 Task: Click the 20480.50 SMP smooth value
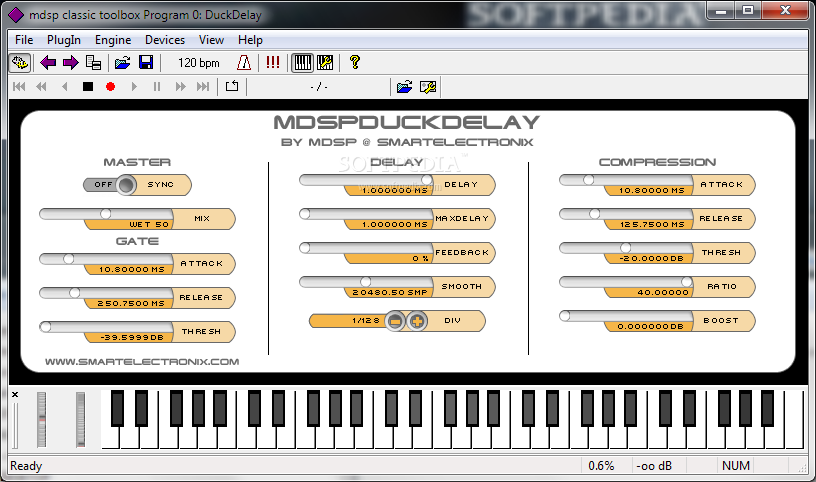(390, 293)
